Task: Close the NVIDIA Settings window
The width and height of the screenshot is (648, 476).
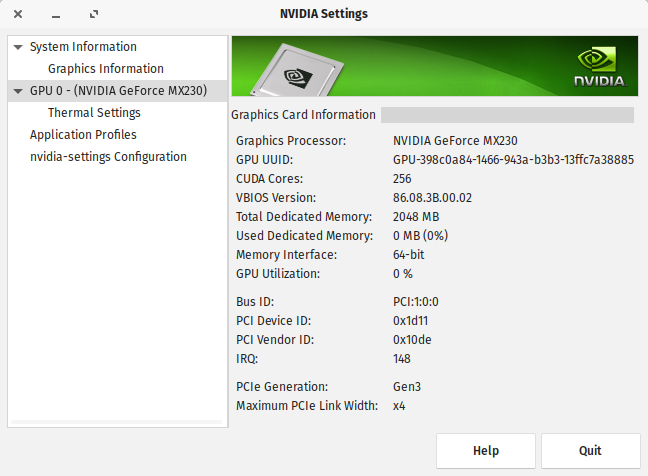Action: 18,14
